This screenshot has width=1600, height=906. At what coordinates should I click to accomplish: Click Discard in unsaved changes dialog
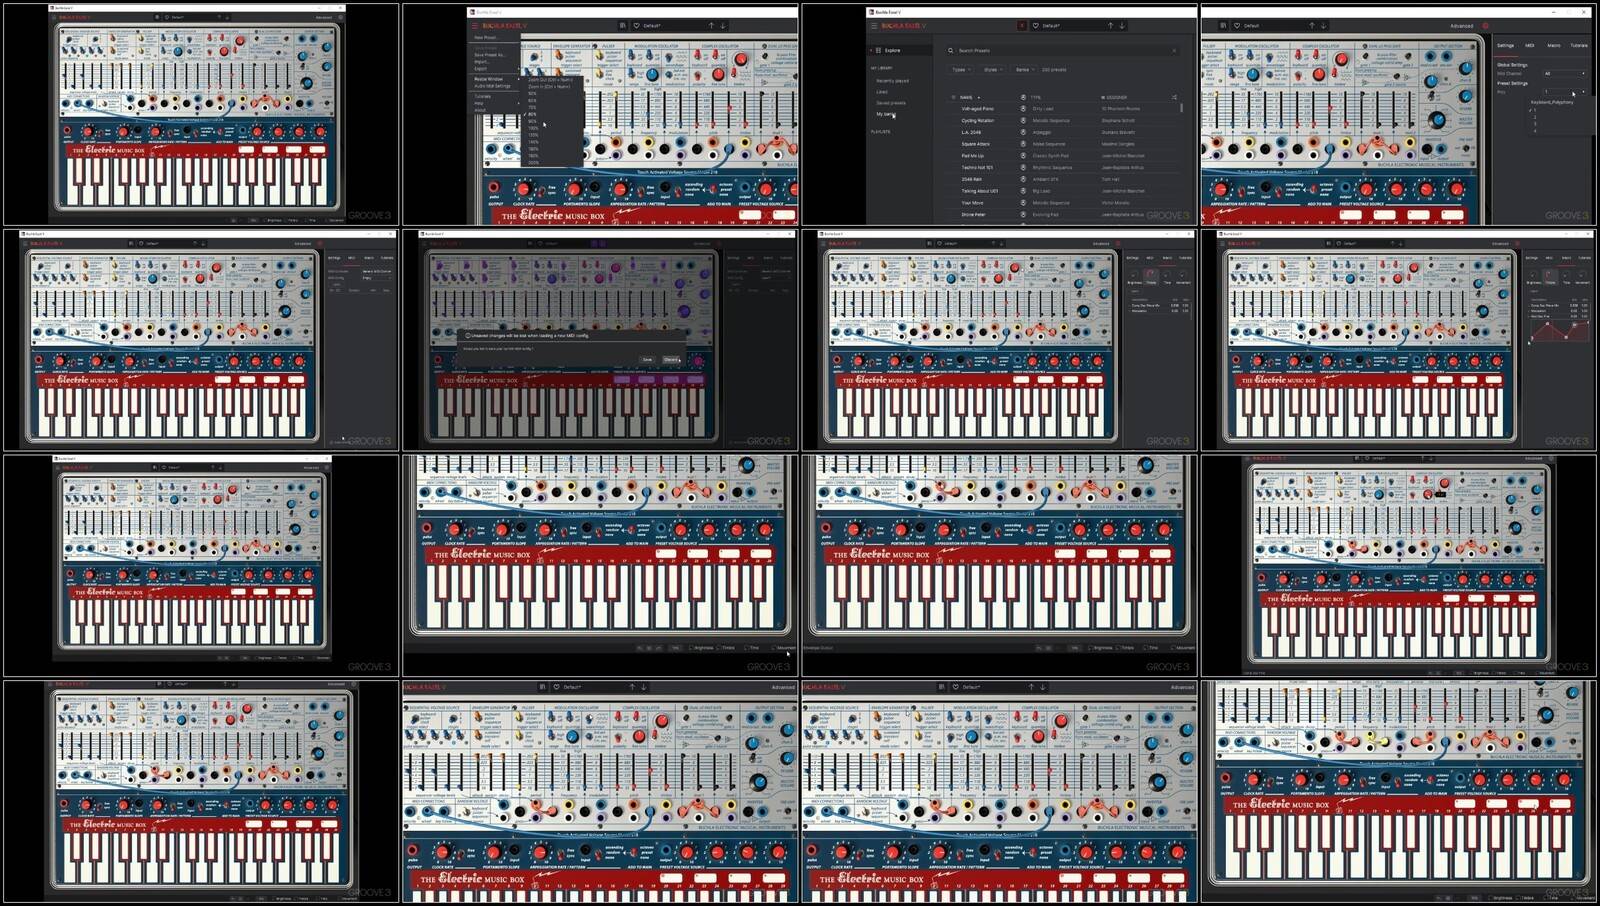(670, 360)
